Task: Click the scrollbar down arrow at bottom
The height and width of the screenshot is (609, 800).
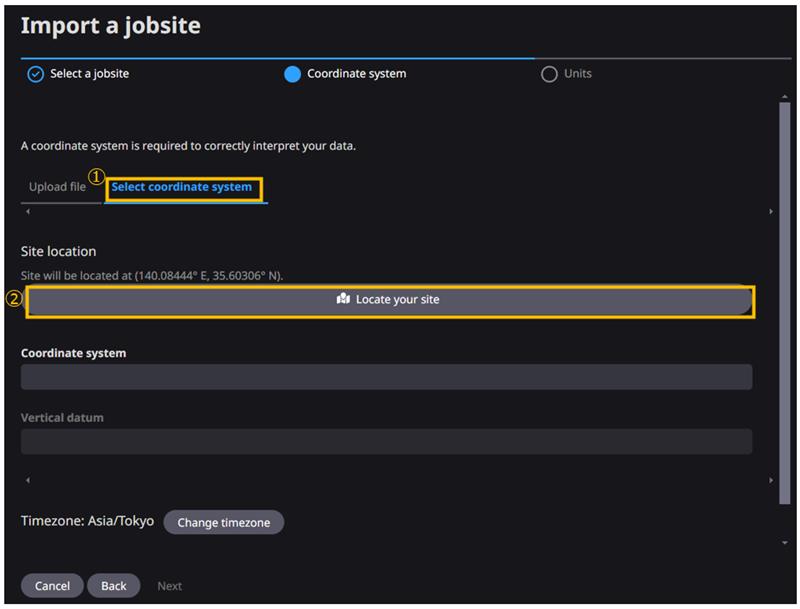Action: pyautogui.click(x=785, y=543)
